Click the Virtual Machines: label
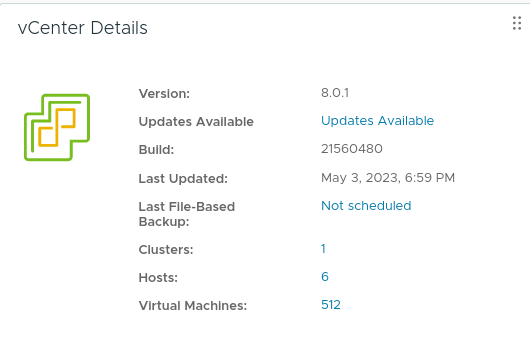This screenshot has height=362, width=530. pyautogui.click(x=193, y=306)
